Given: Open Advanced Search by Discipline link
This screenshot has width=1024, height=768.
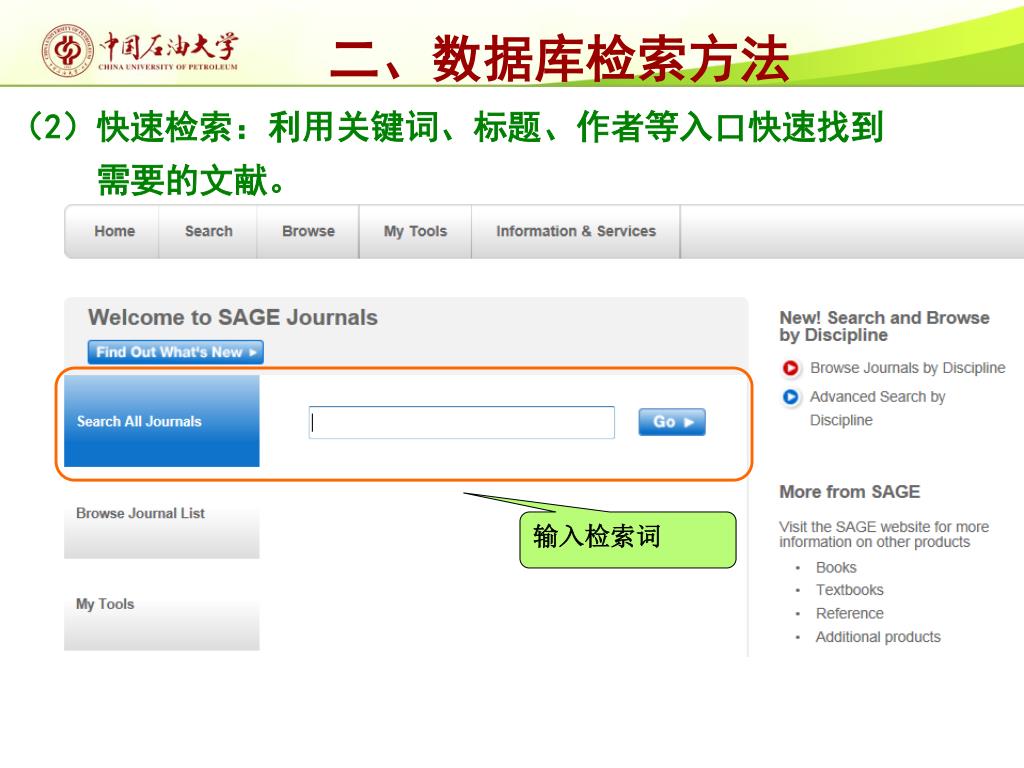Looking at the screenshot, I should click(x=878, y=408).
